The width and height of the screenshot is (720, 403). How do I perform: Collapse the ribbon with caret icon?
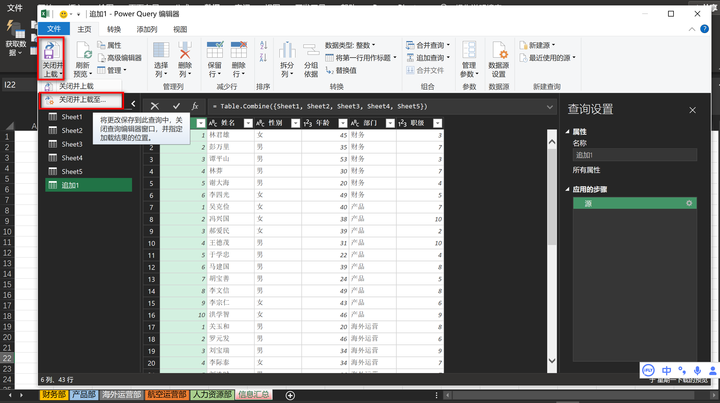pyautogui.click(x=692, y=29)
